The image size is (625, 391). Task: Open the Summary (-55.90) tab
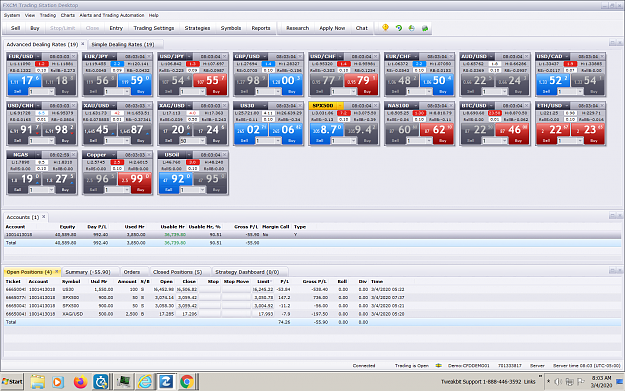tap(88, 272)
